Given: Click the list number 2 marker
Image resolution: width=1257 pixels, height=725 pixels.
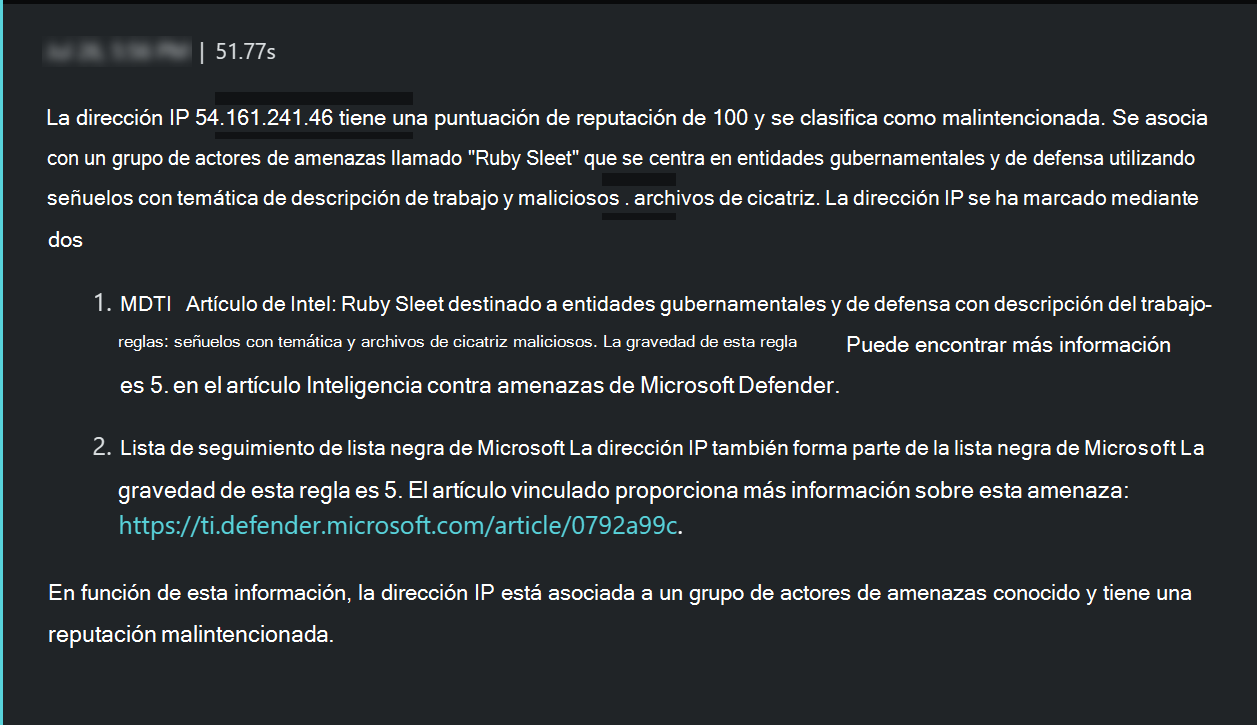Looking at the screenshot, I should 103,447.
